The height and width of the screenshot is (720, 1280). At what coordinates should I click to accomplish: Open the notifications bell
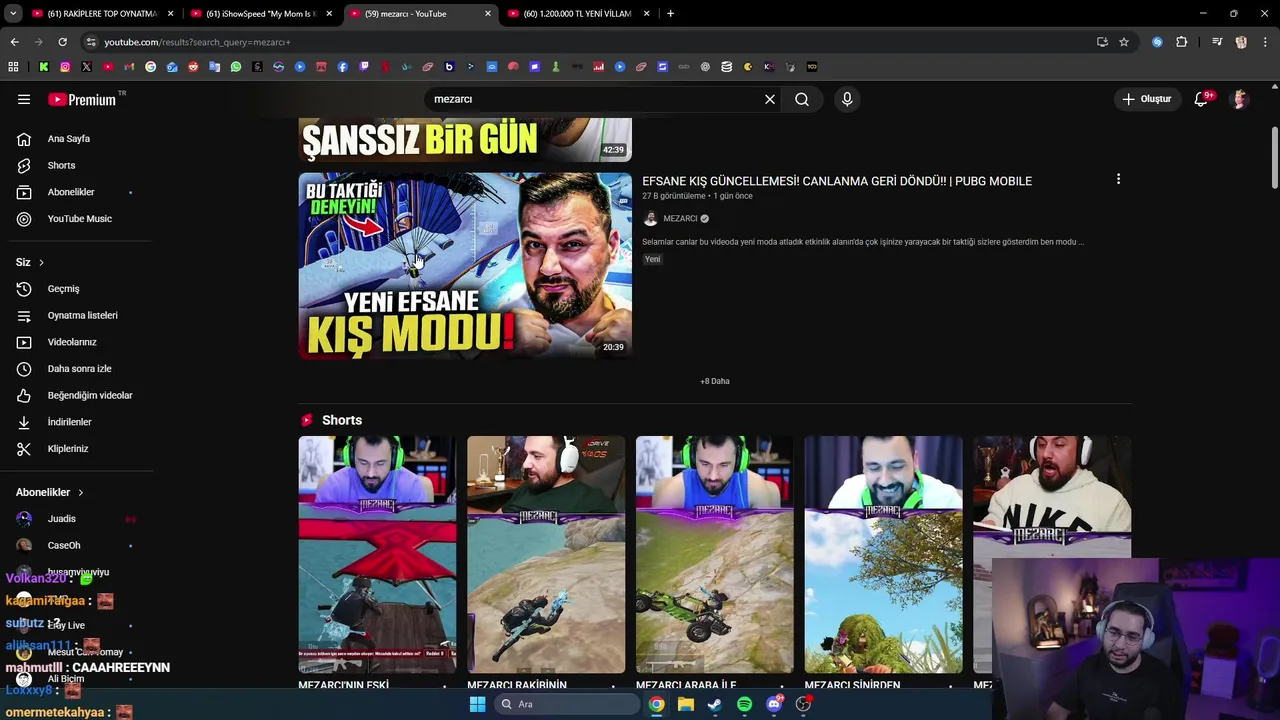(x=1202, y=99)
